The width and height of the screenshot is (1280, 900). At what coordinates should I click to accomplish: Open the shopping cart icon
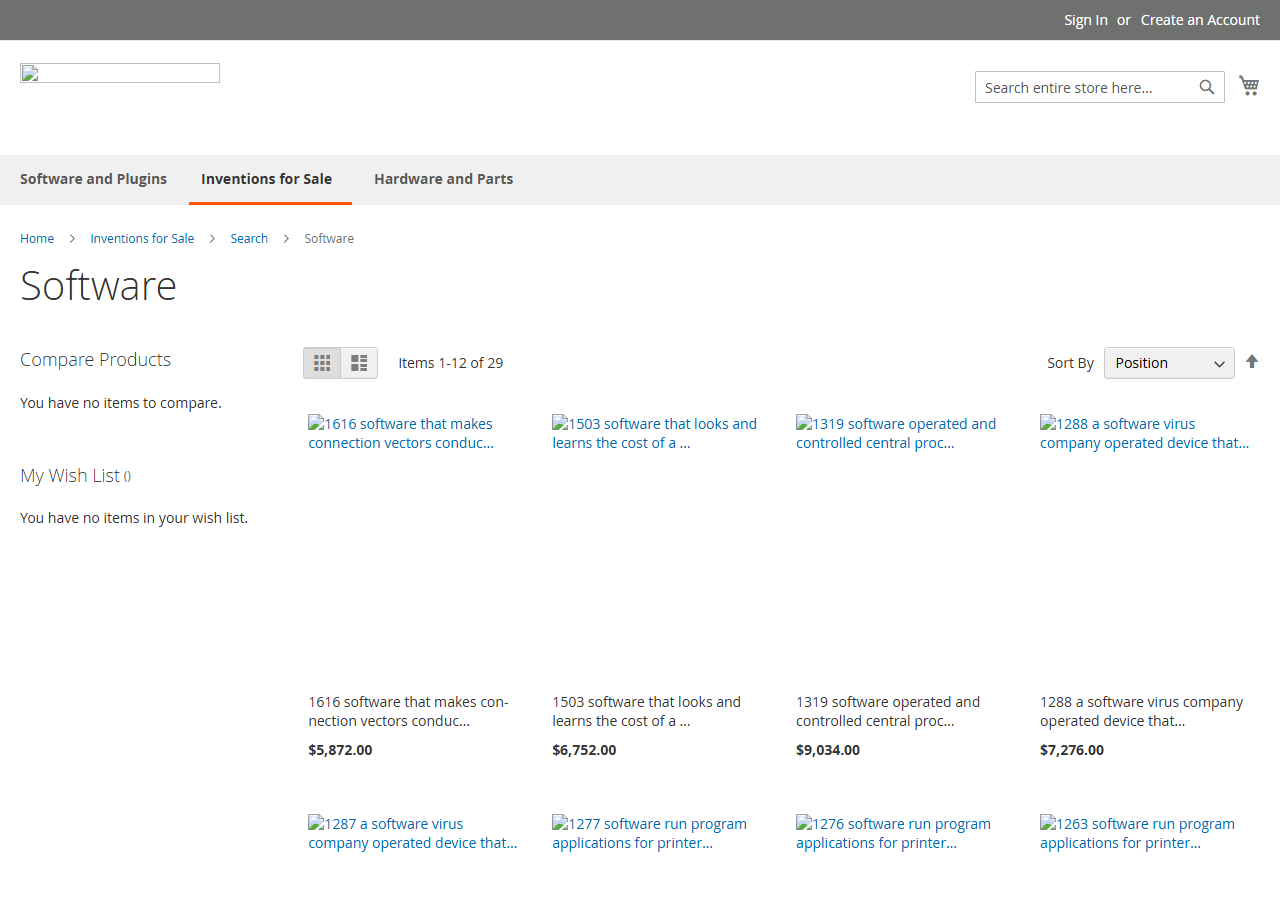tap(1249, 86)
